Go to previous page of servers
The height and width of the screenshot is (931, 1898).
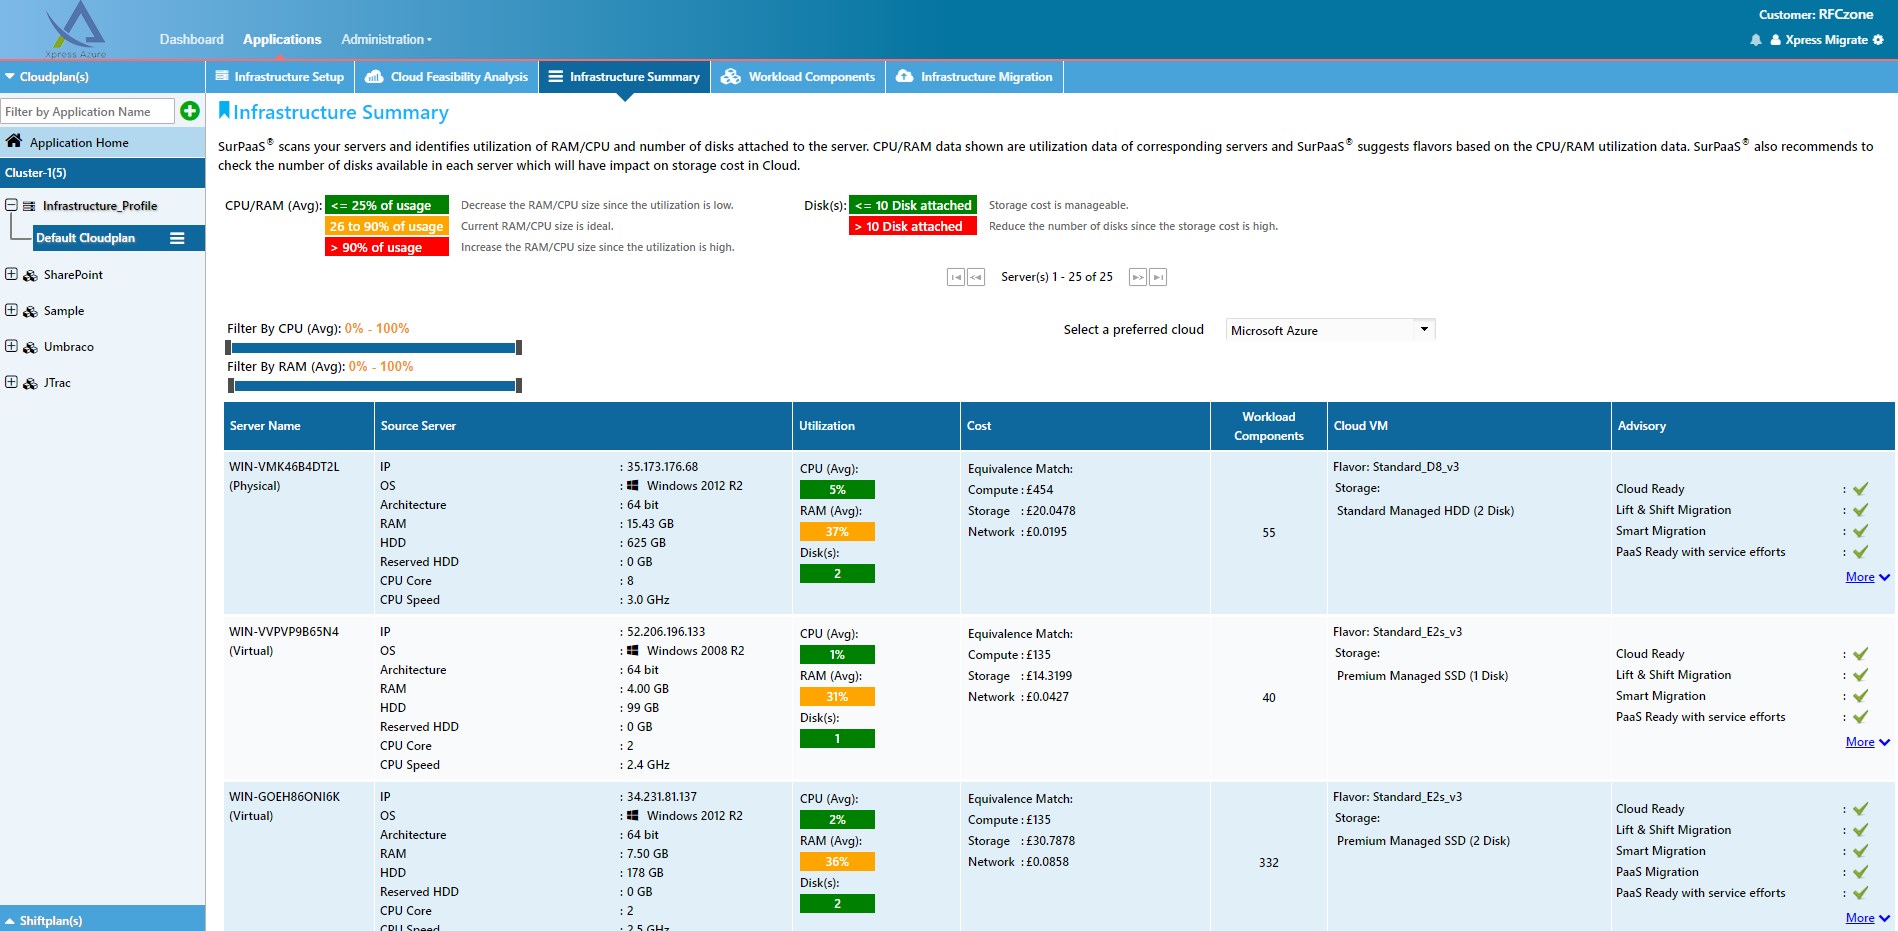[976, 277]
